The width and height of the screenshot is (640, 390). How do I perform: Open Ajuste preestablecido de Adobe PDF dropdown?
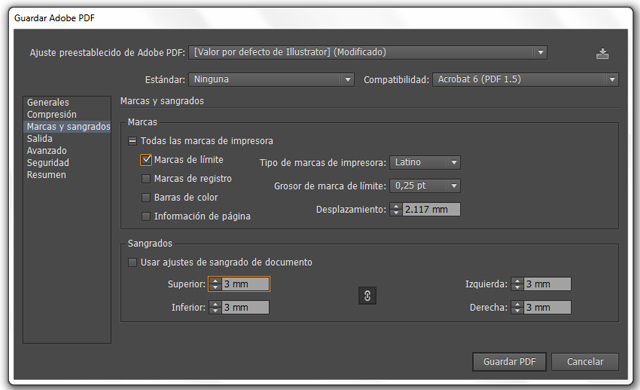pos(368,52)
